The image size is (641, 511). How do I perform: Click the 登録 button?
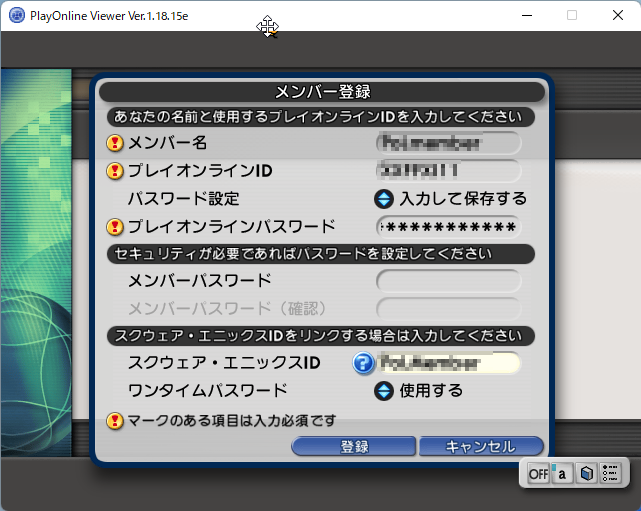(x=354, y=446)
